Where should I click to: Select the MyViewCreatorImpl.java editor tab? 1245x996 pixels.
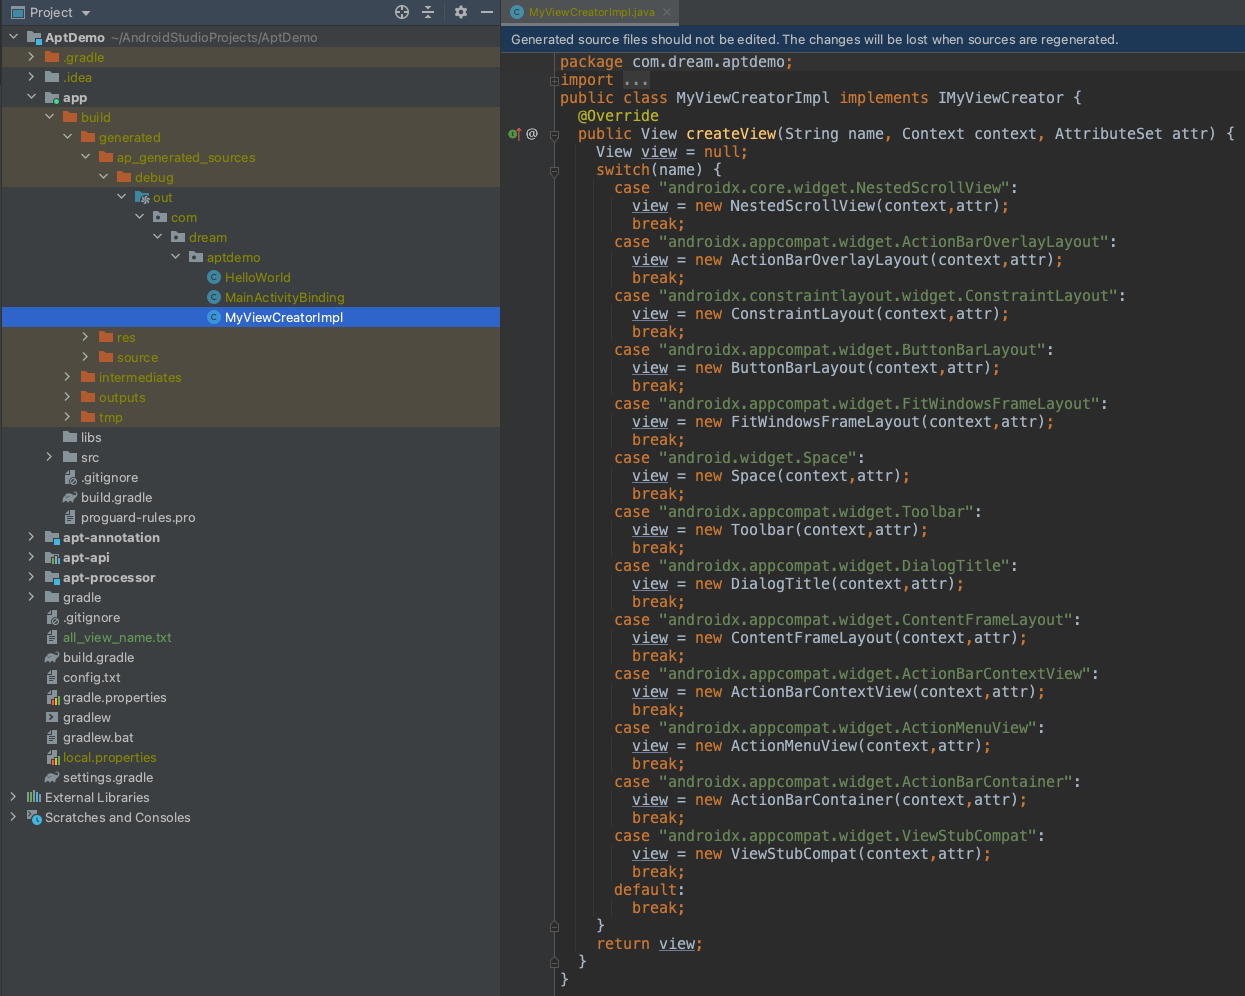coord(591,12)
